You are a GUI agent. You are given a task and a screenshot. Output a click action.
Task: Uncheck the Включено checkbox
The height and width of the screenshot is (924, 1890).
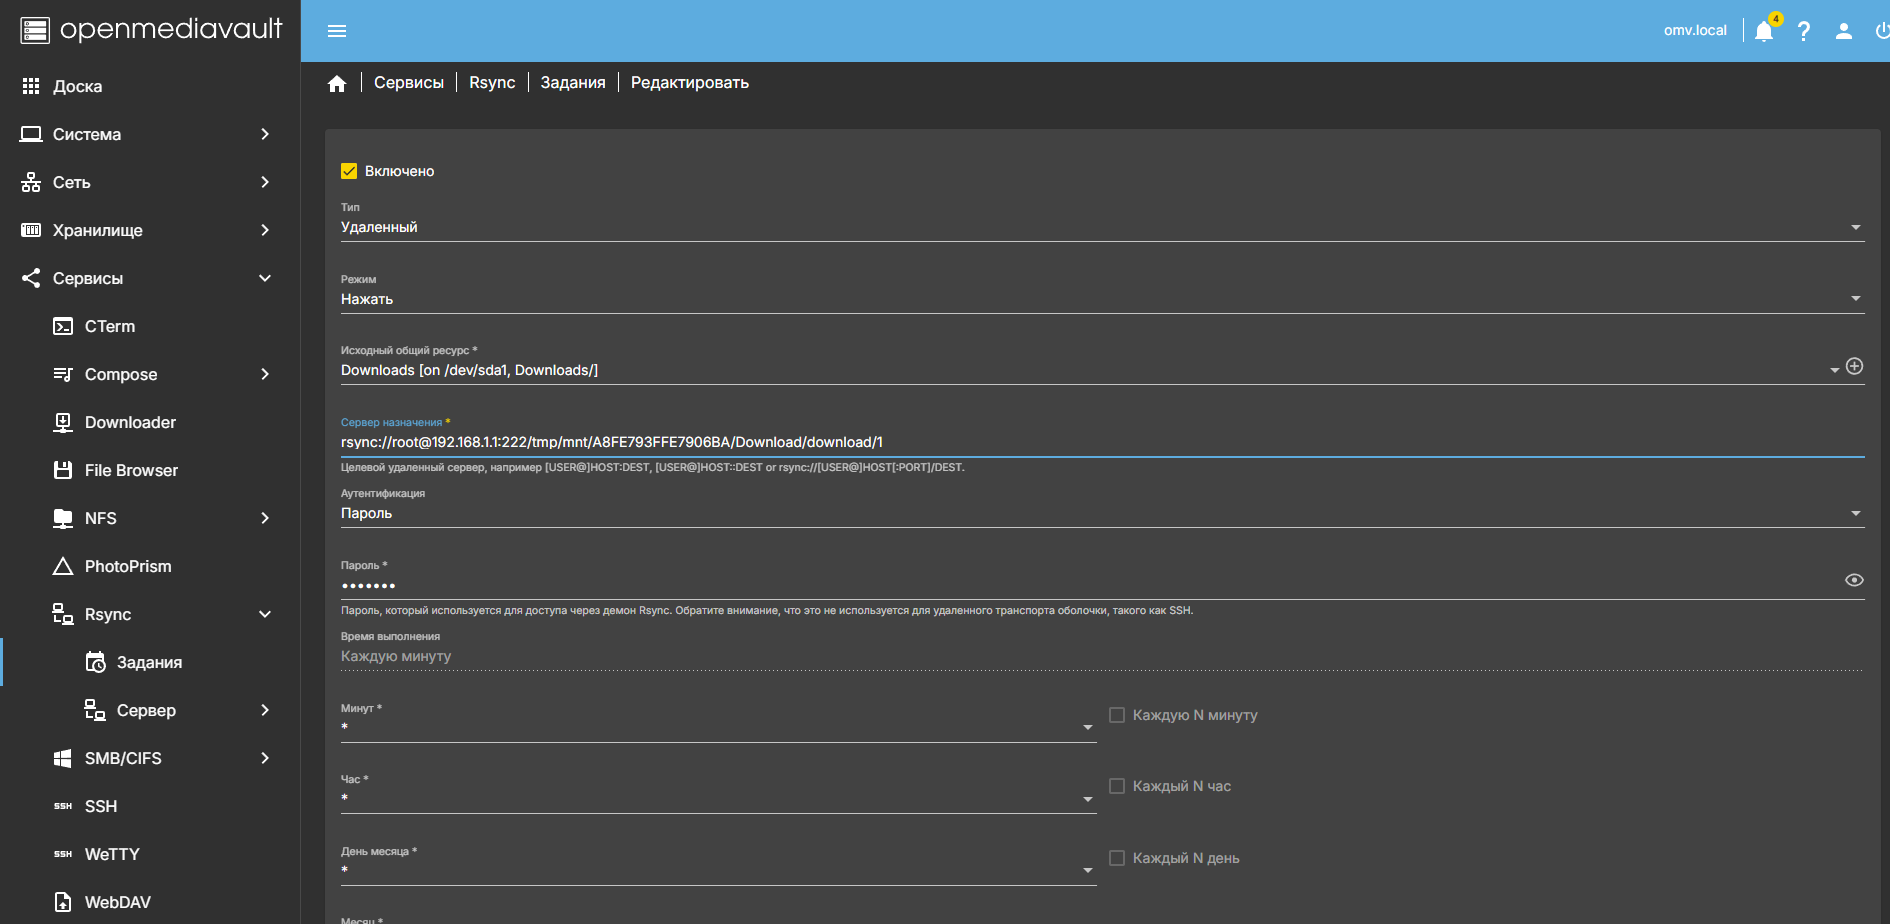[349, 171]
